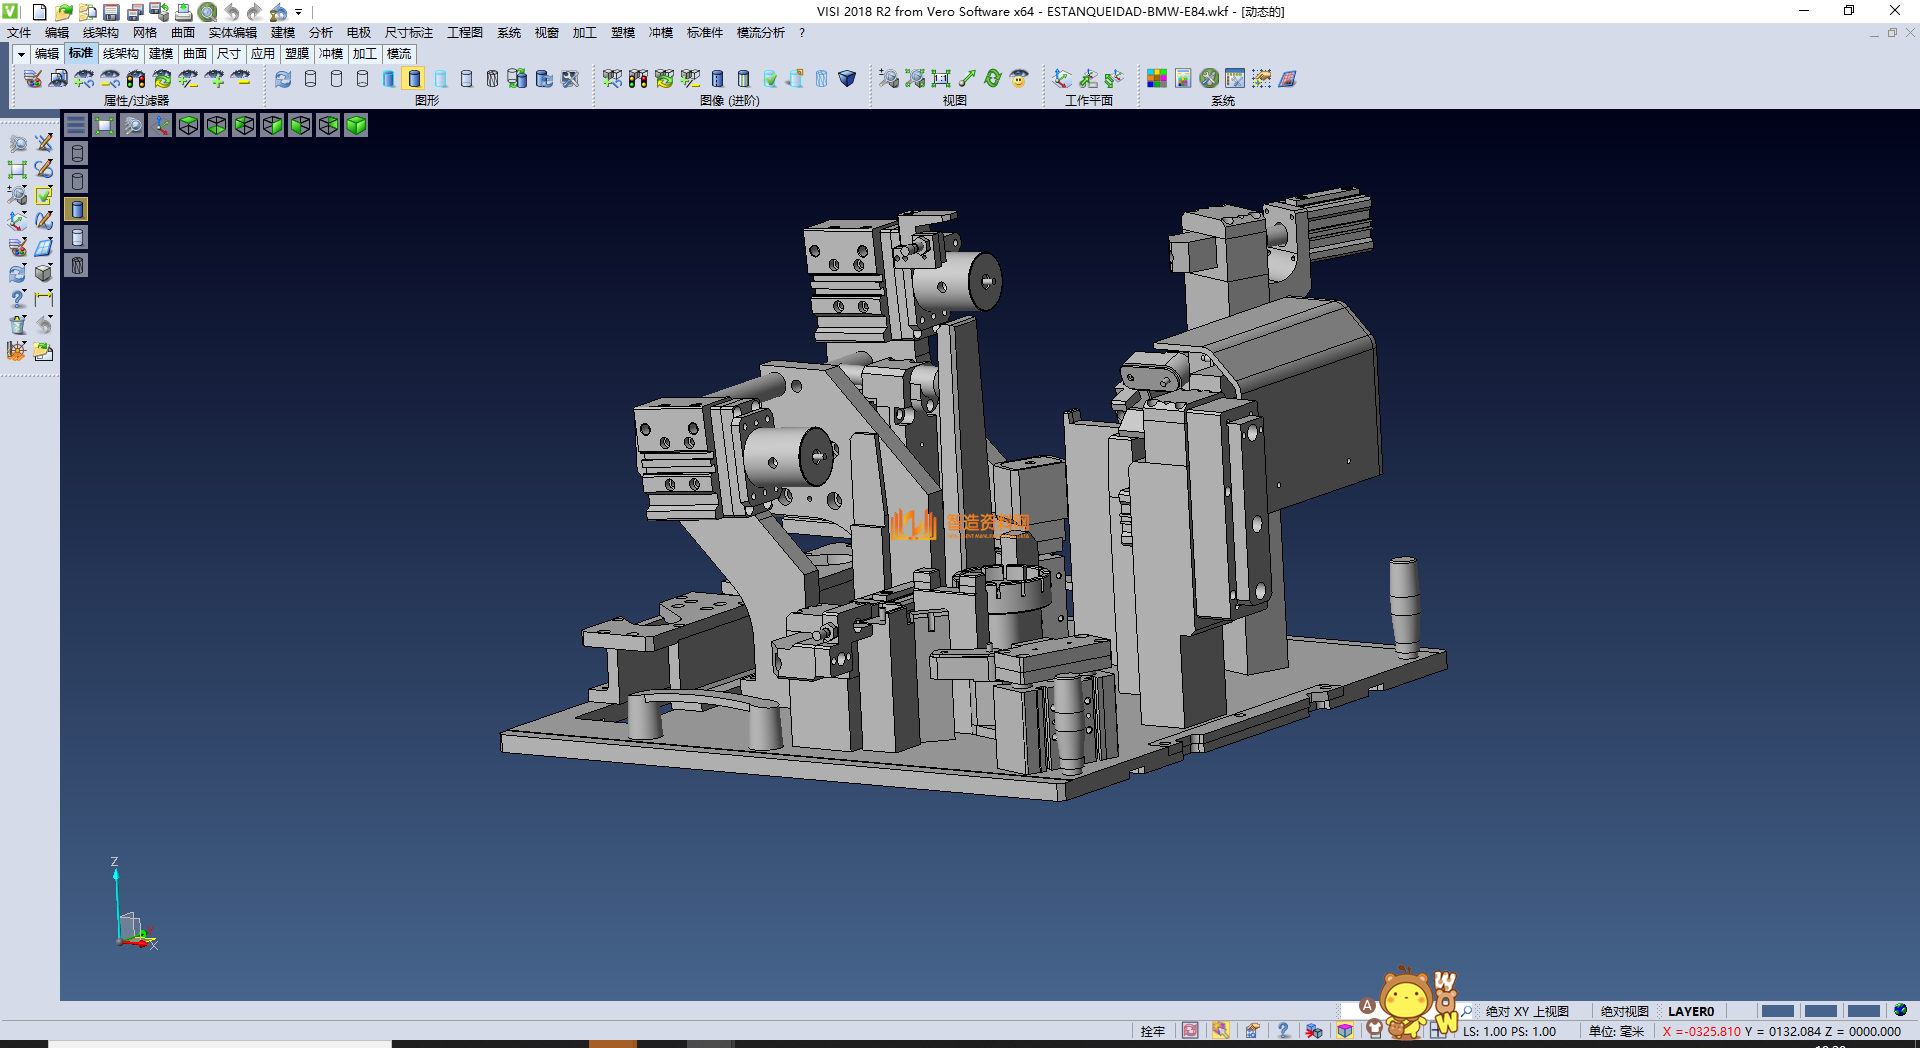The width and height of the screenshot is (1920, 1048).
Task: Open system settings wrench icon
Action: tap(1209, 79)
